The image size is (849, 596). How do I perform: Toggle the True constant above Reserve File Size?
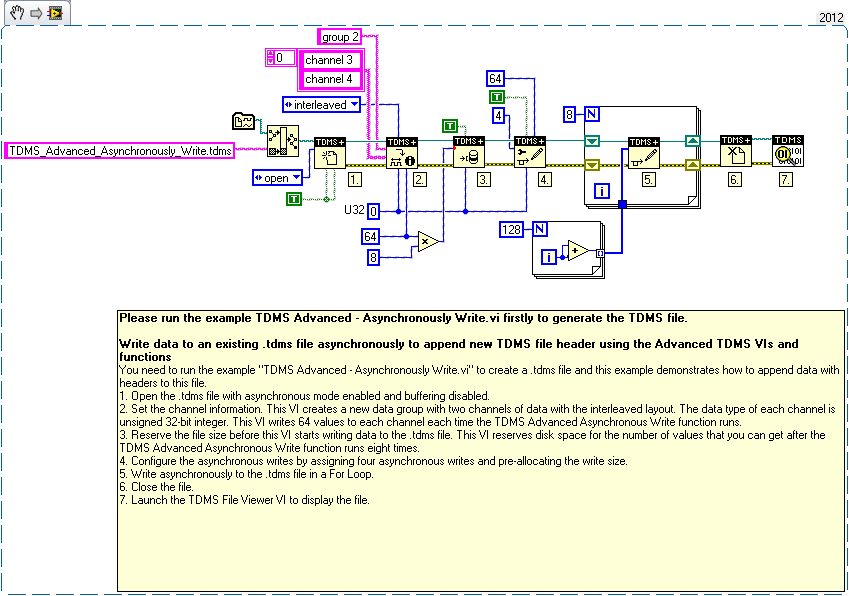(x=449, y=126)
